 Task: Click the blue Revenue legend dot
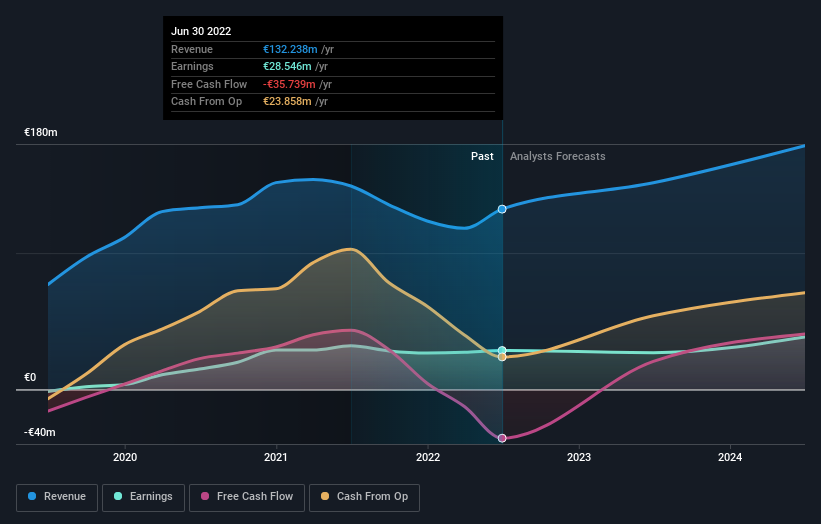tap(32, 496)
